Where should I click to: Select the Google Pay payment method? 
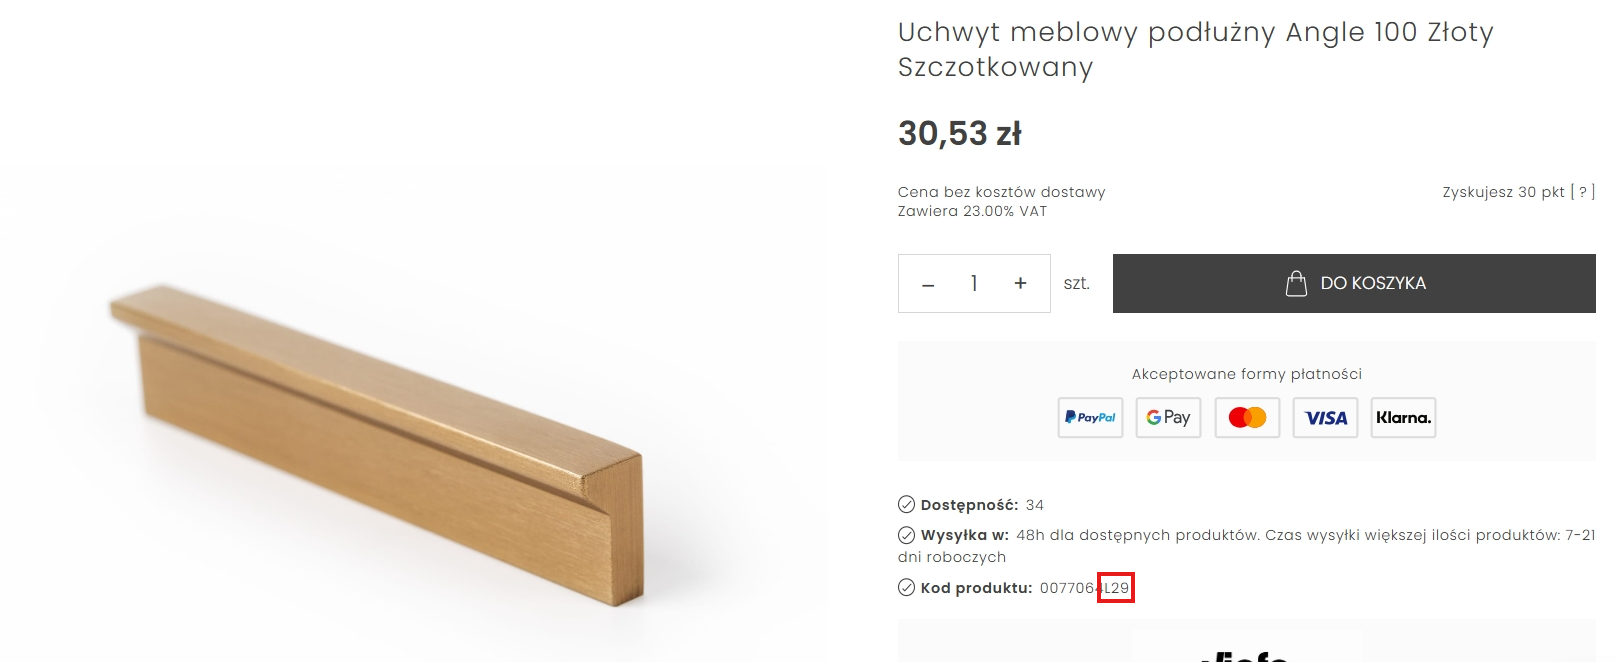[1167, 418]
